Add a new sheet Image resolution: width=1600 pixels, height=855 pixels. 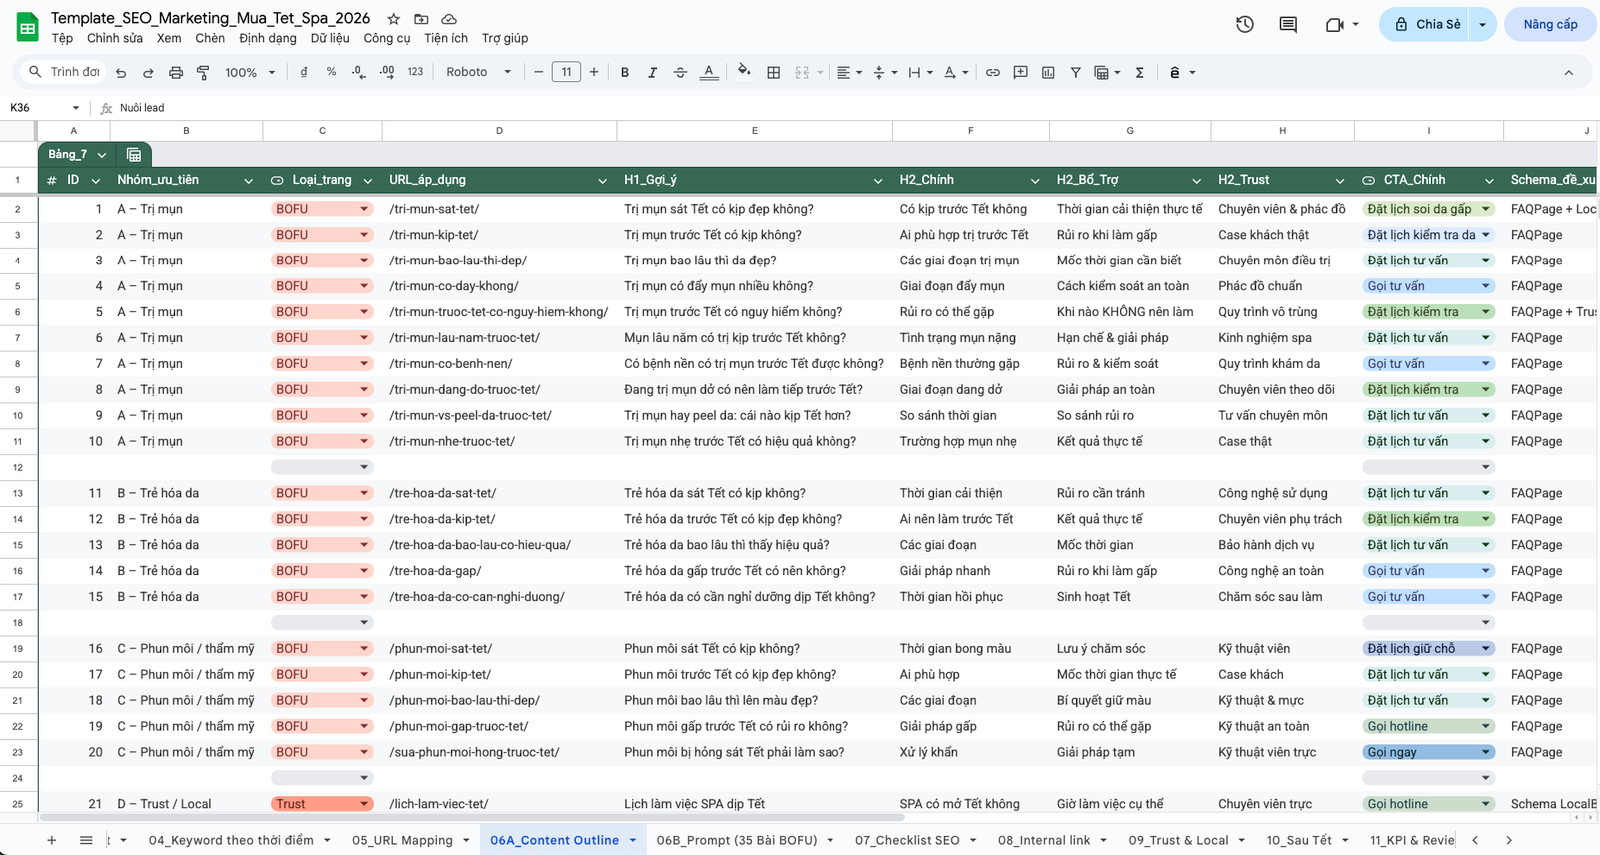tap(52, 840)
